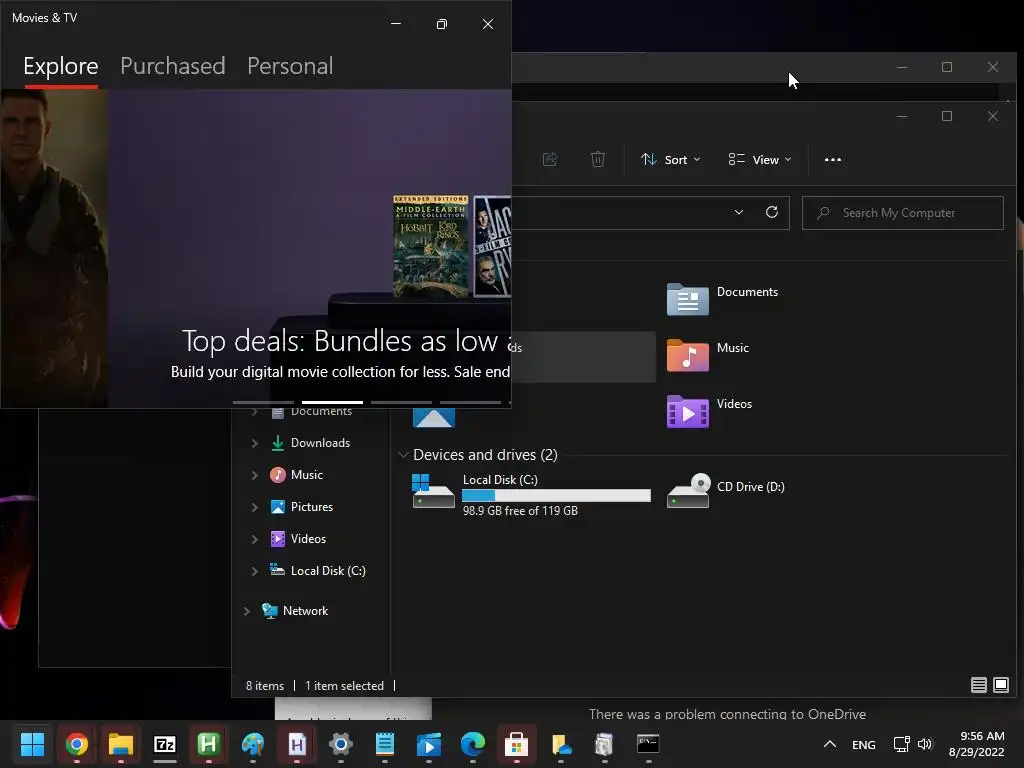
Task: Open the Purchased tab
Action: pyautogui.click(x=172, y=66)
